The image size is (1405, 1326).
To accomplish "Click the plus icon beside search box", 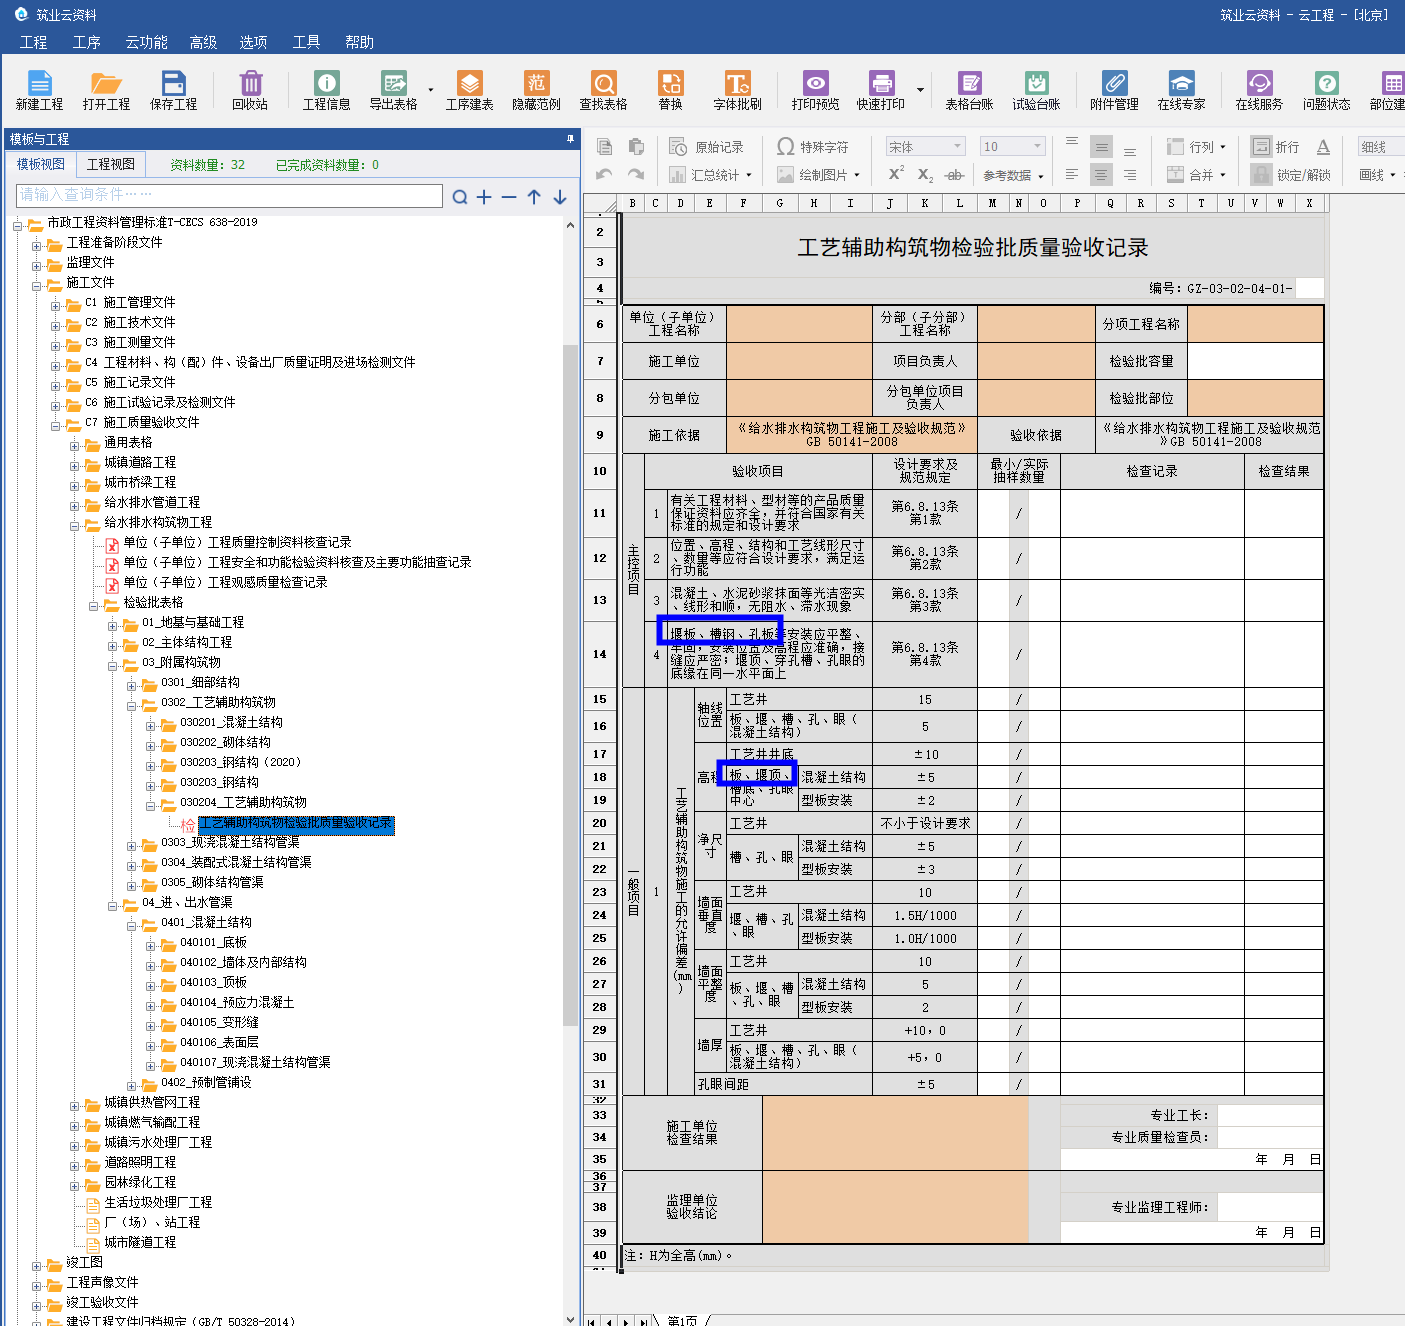I will click(x=484, y=197).
